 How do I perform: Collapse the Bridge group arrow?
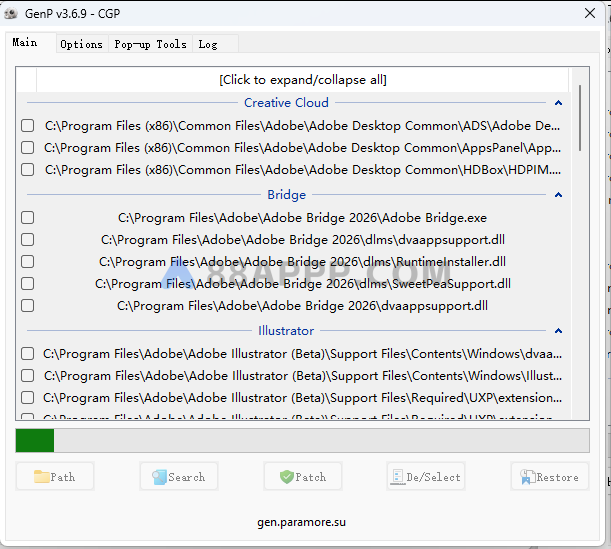558,195
